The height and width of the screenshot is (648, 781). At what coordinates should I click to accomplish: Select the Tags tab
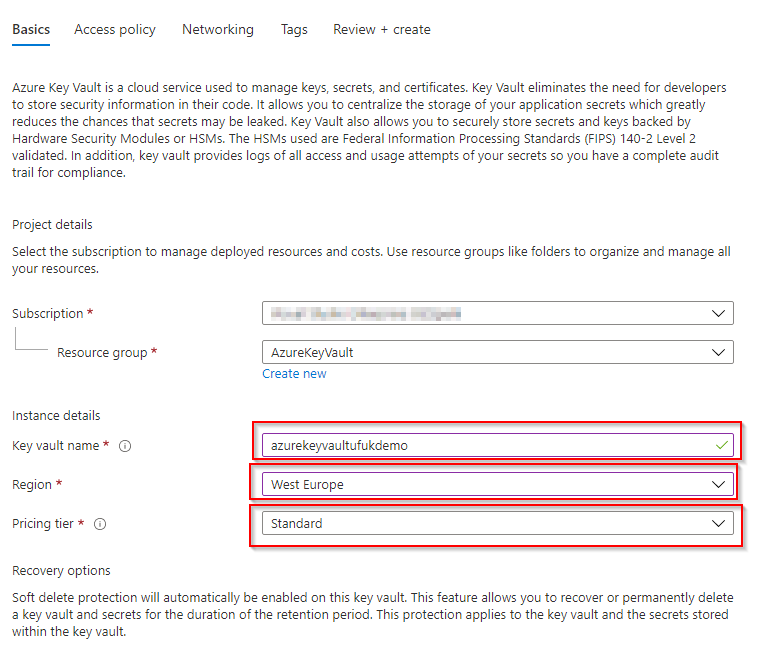pos(294,29)
